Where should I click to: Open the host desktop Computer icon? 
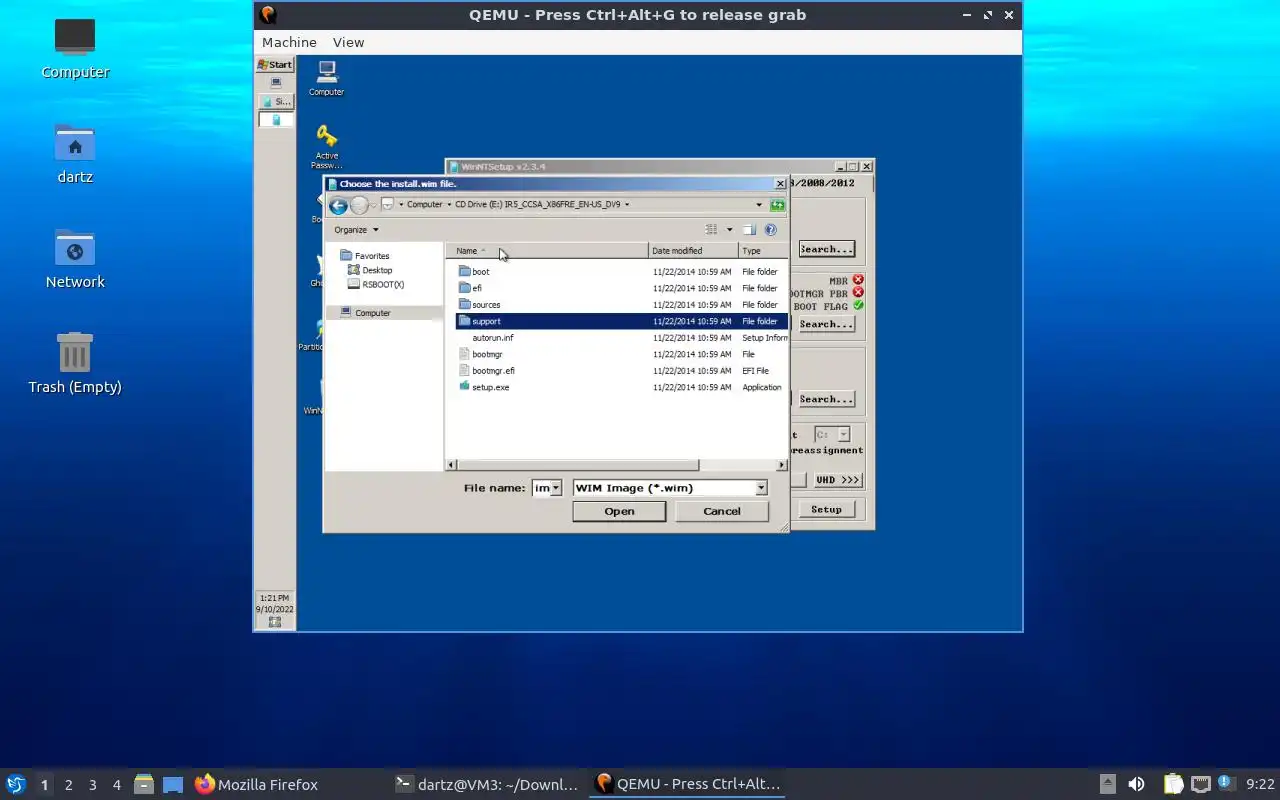click(75, 48)
